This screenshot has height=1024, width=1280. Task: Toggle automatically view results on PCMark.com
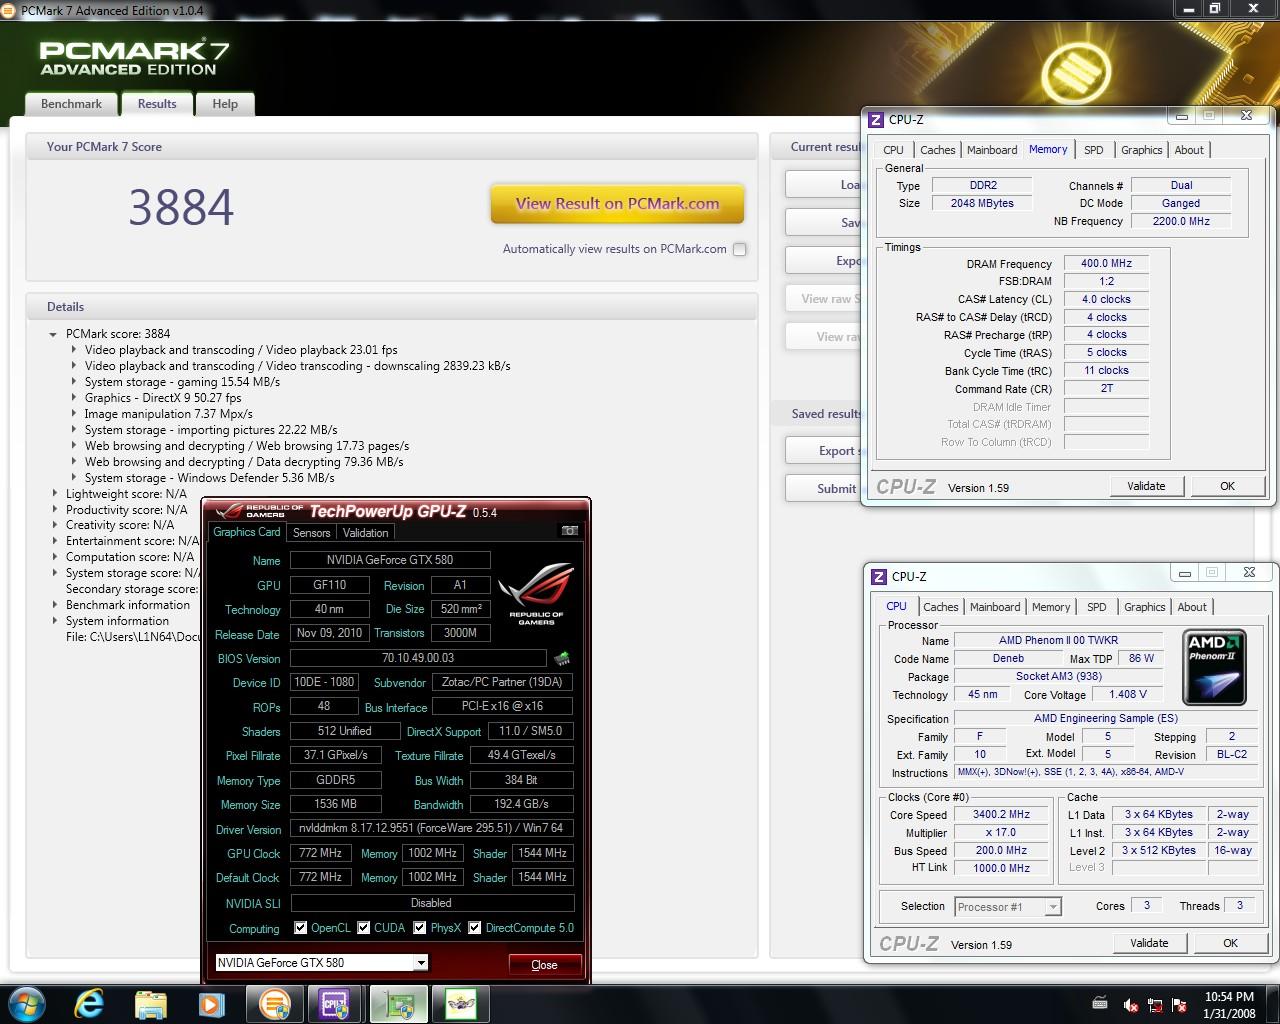[740, 249]
